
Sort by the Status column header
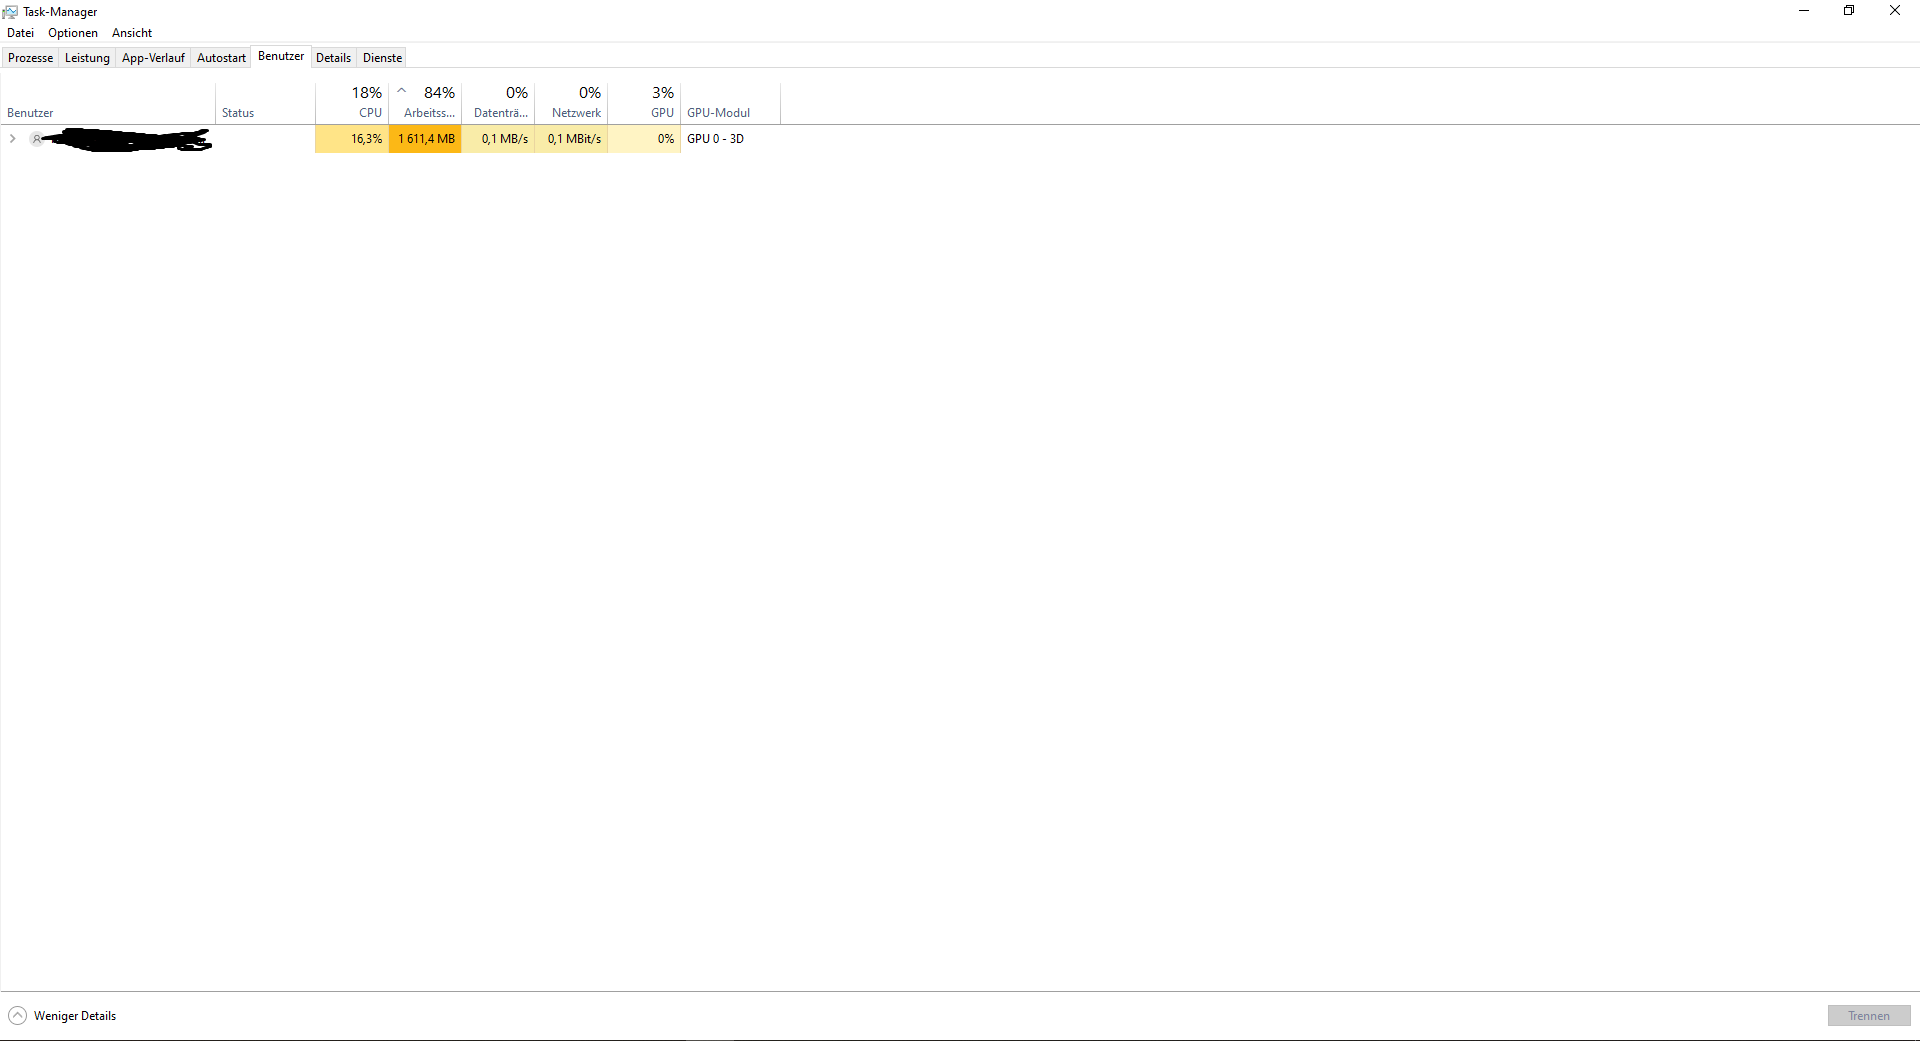pos(265,103)
